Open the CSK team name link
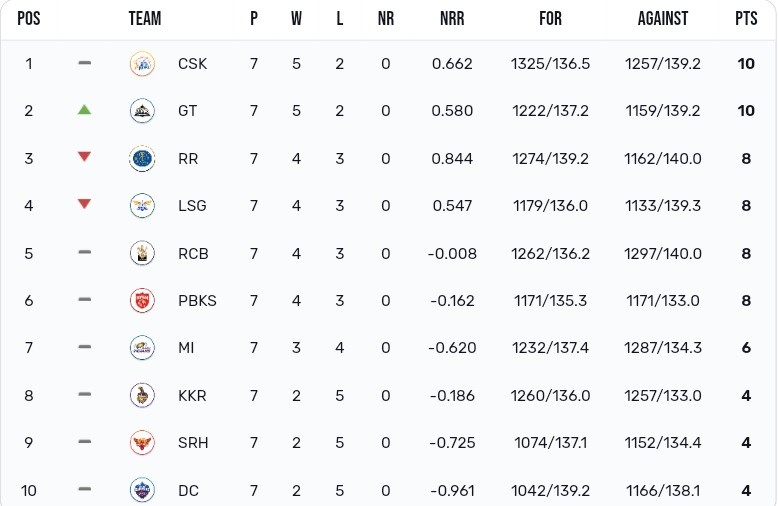Screen dimensions: 778x506 (x=193, y=64)
